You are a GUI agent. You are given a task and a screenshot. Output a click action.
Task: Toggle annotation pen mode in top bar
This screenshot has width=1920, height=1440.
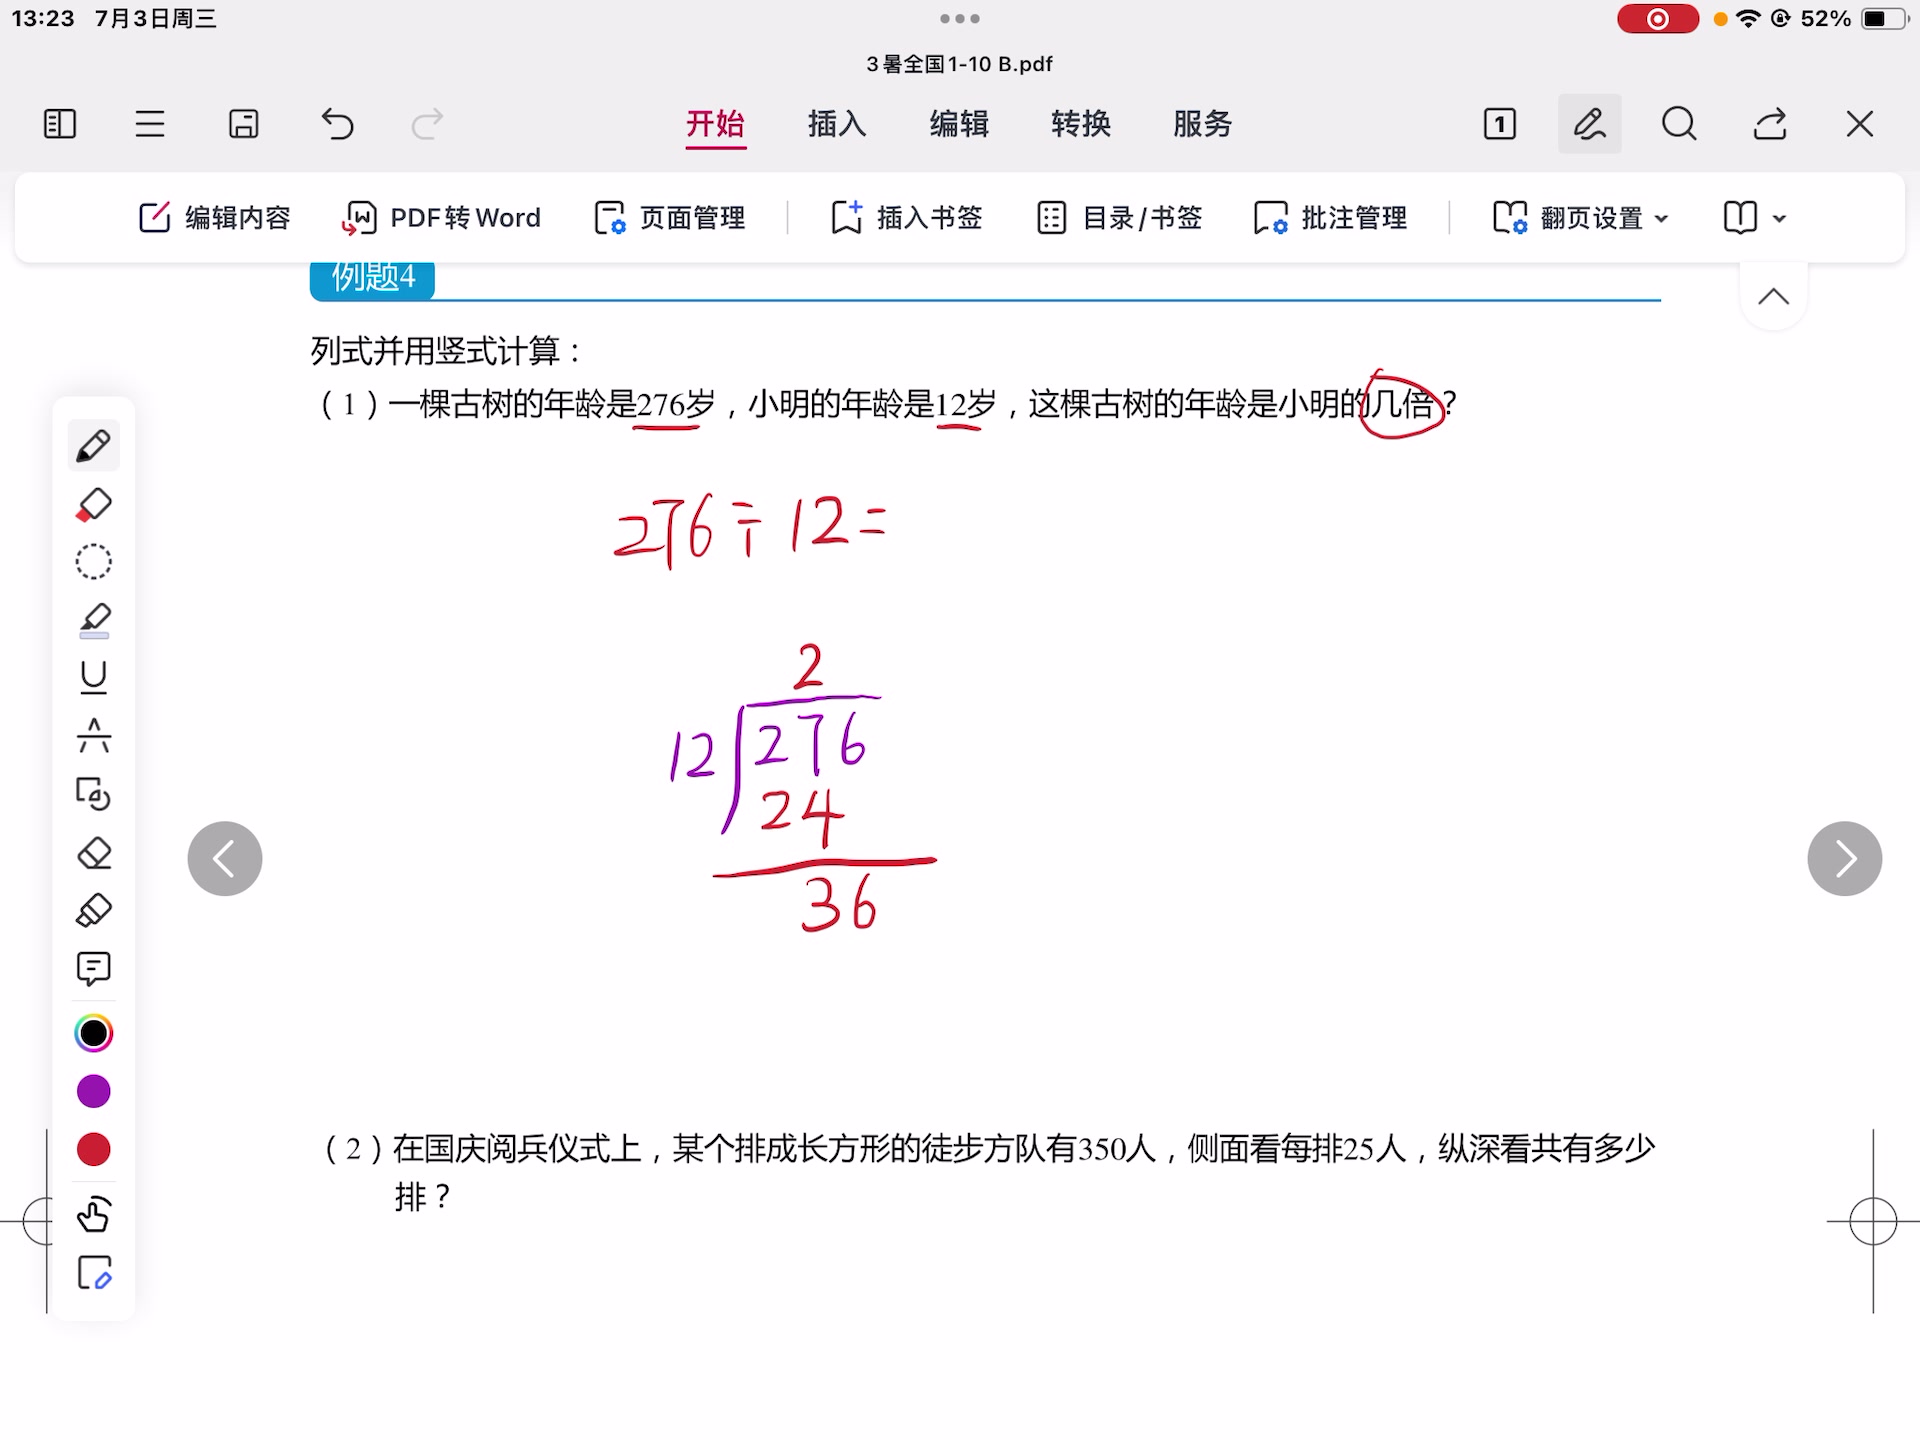[1589, 124]
